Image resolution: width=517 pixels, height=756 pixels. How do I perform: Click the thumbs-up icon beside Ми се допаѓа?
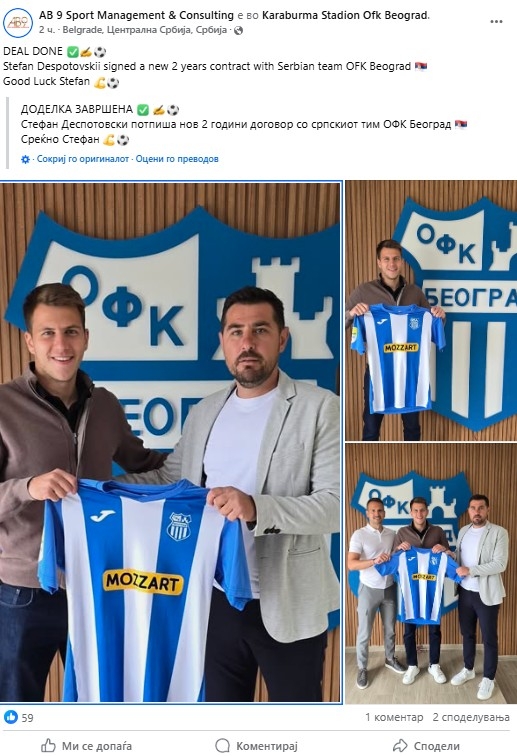(48, 745)
